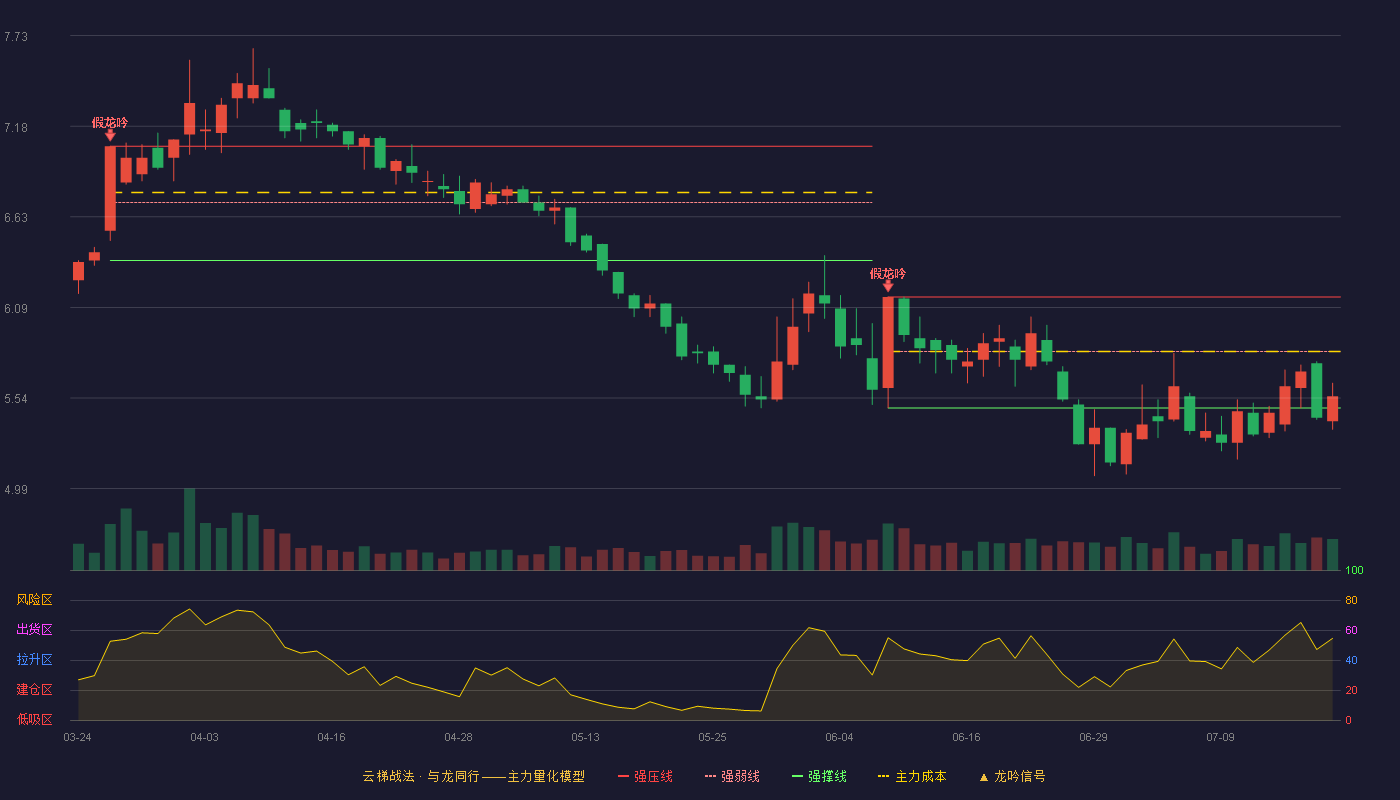Click the green 100 indicator scale value
Image resolution: width=1400 pixels, height=800 pixels.
pyautogui.click(x=1354, y=571)
